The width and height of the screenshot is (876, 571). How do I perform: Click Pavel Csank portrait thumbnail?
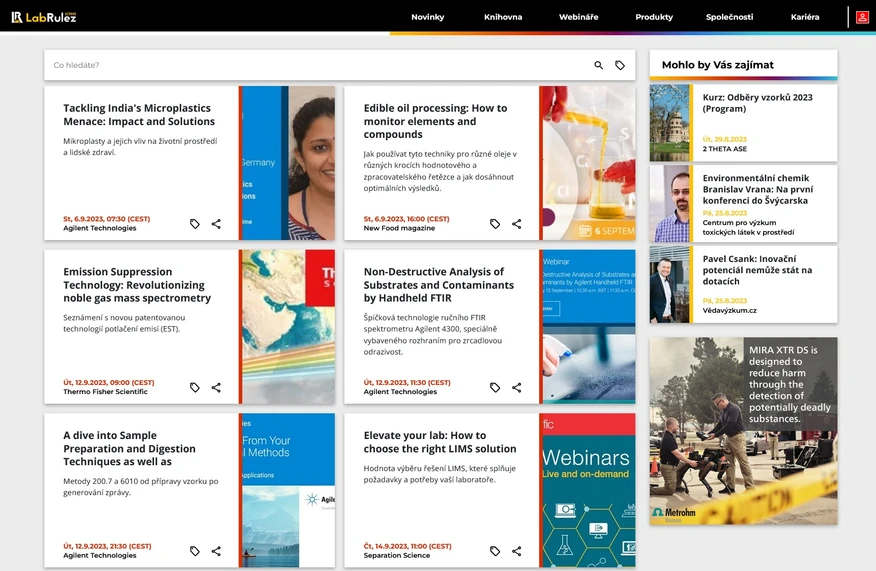coord(670,285)
